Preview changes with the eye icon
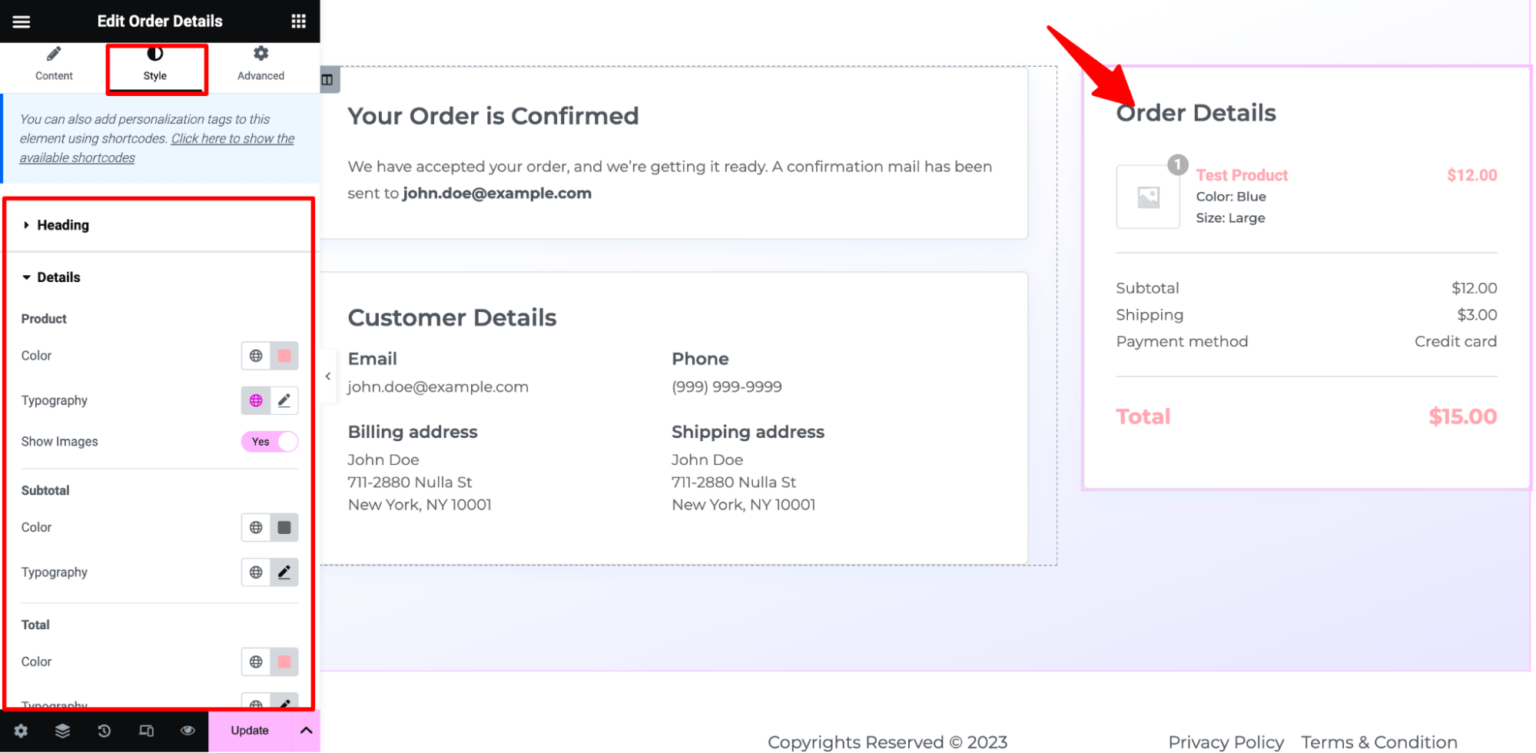The width and height of the screenshot is (1536, 753). (187, 731)
